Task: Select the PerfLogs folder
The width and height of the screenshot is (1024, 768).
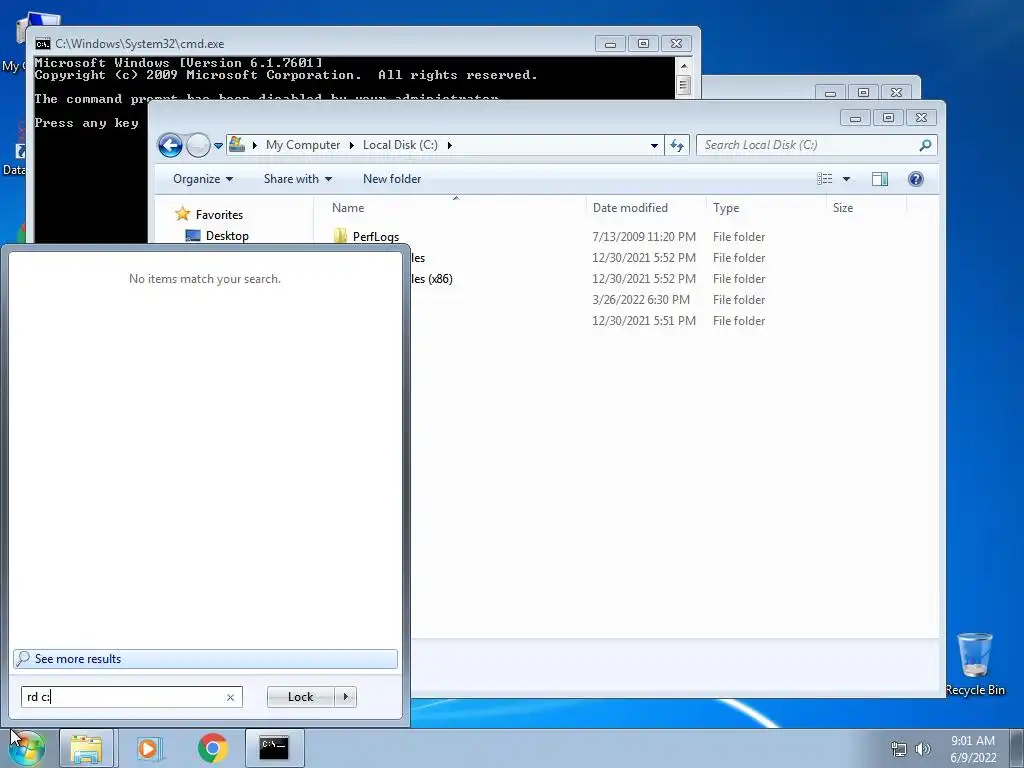Action: (x=376, y=236)
